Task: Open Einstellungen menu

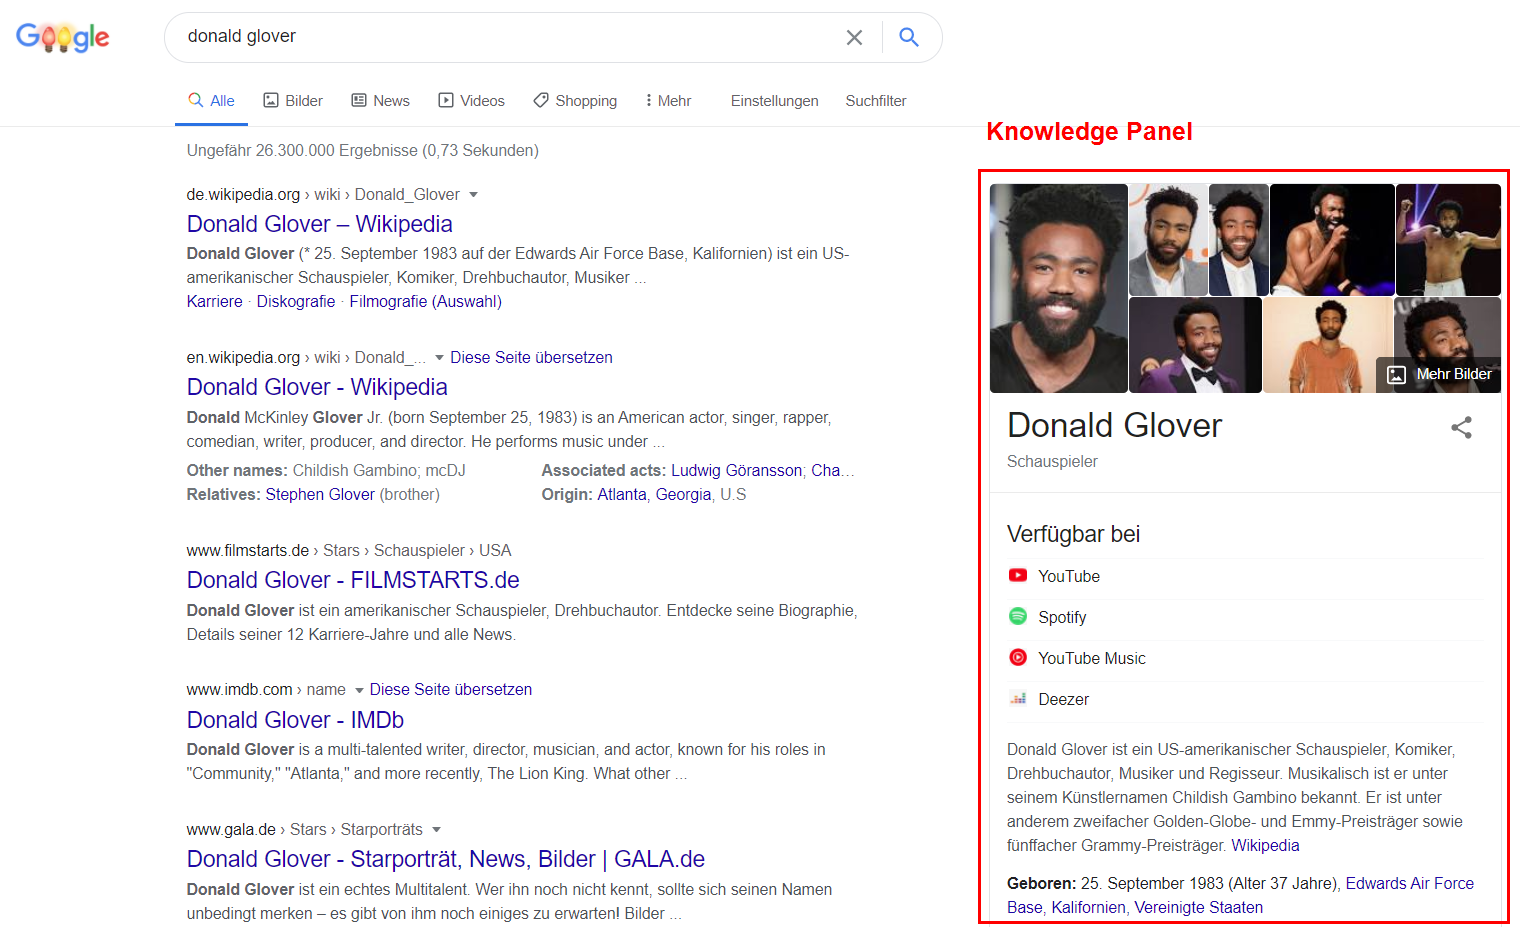Action: (774, 101)
